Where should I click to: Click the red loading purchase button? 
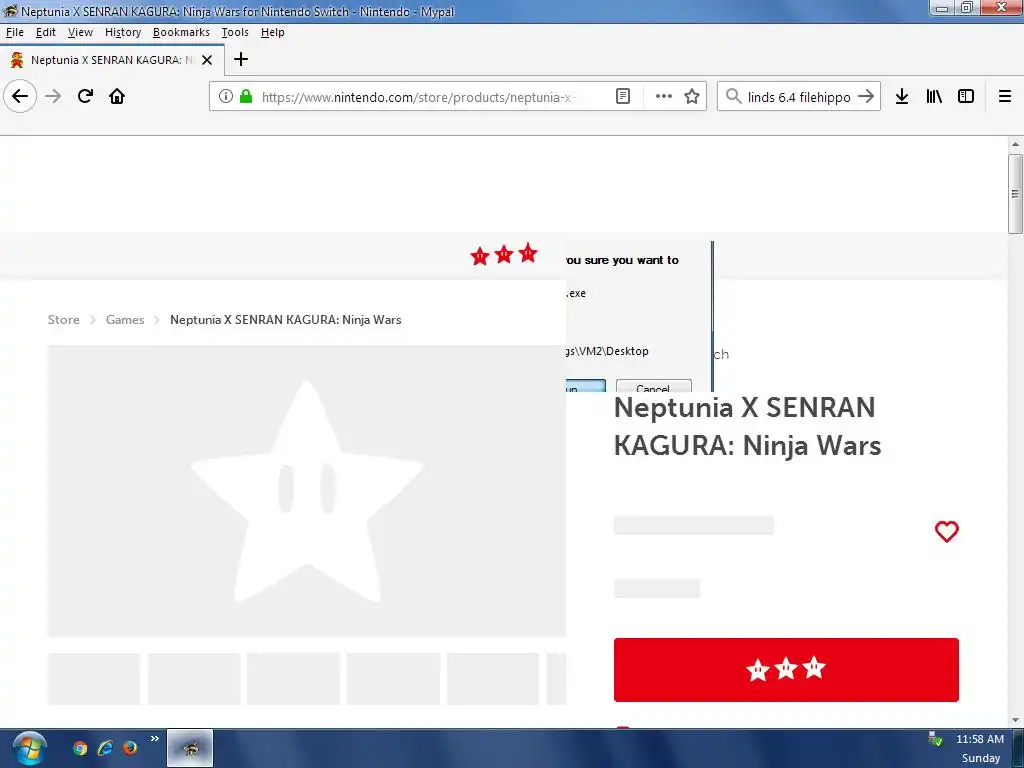tap(786, 669)
